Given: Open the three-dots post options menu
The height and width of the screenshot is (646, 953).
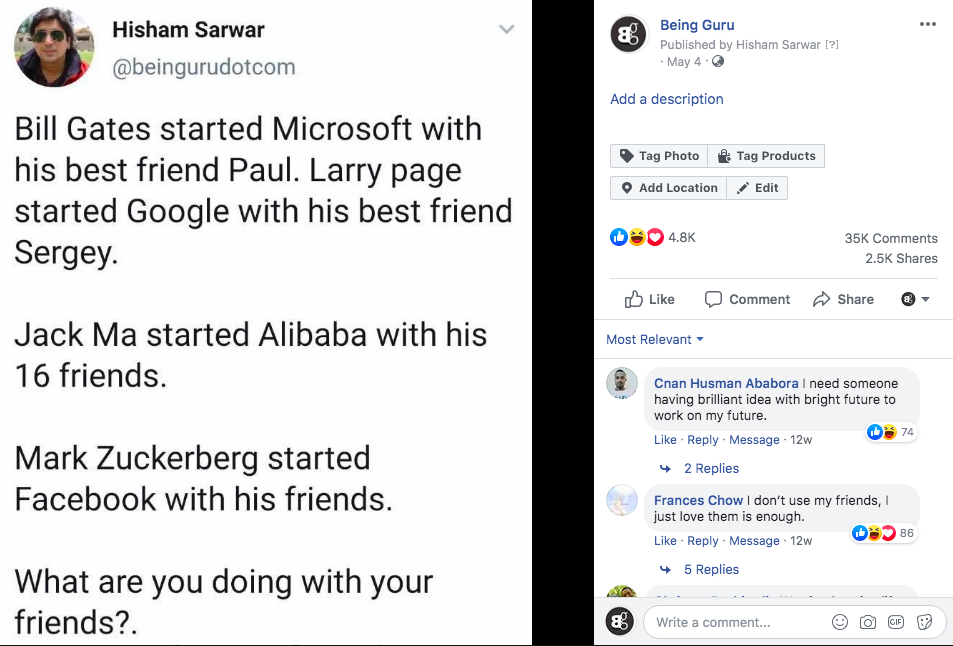Looking at the screenshot, I should coord(928,24).
